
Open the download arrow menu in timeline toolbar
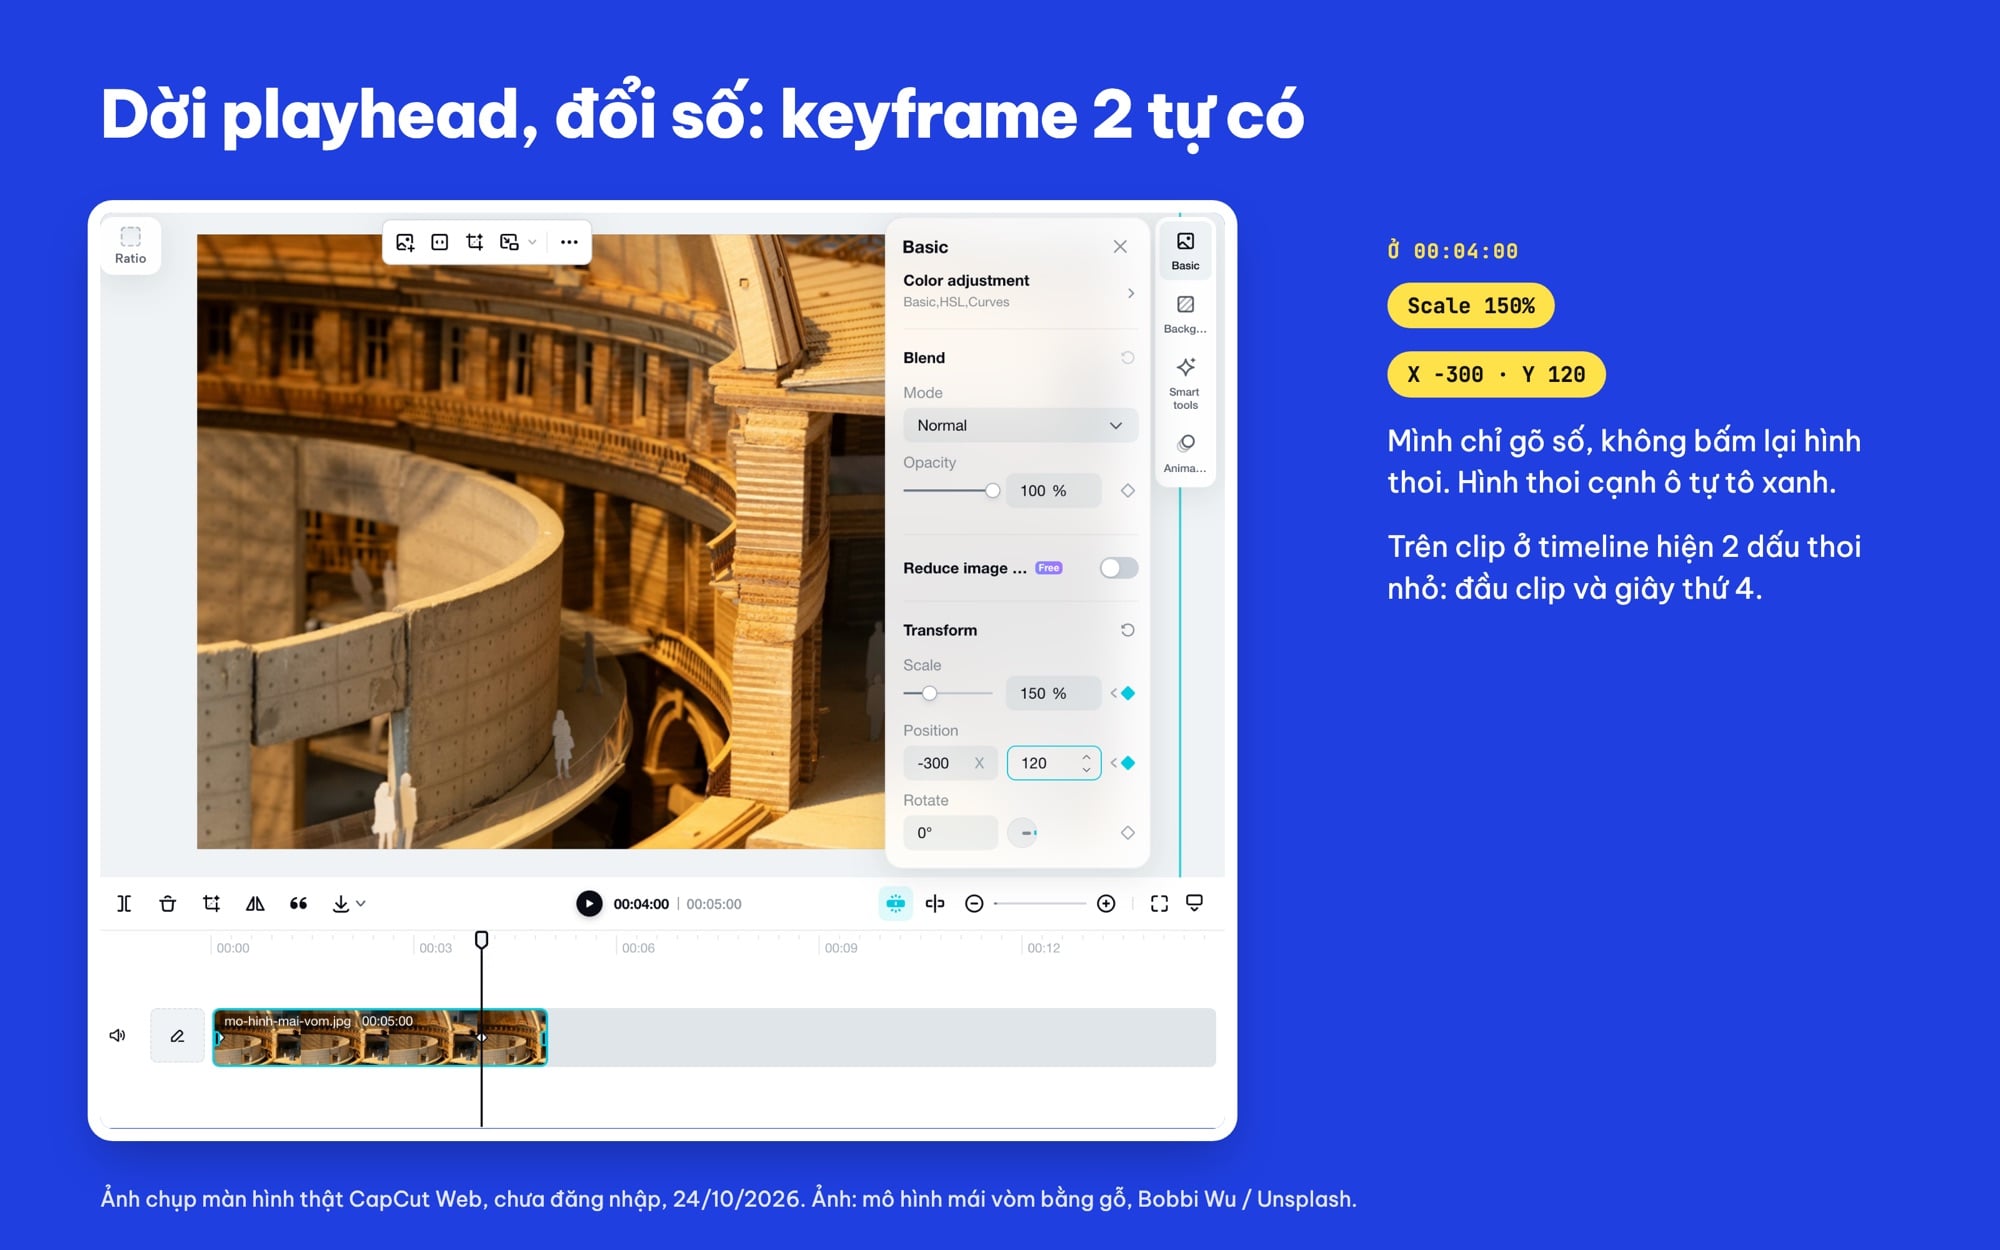coord(348,904)
